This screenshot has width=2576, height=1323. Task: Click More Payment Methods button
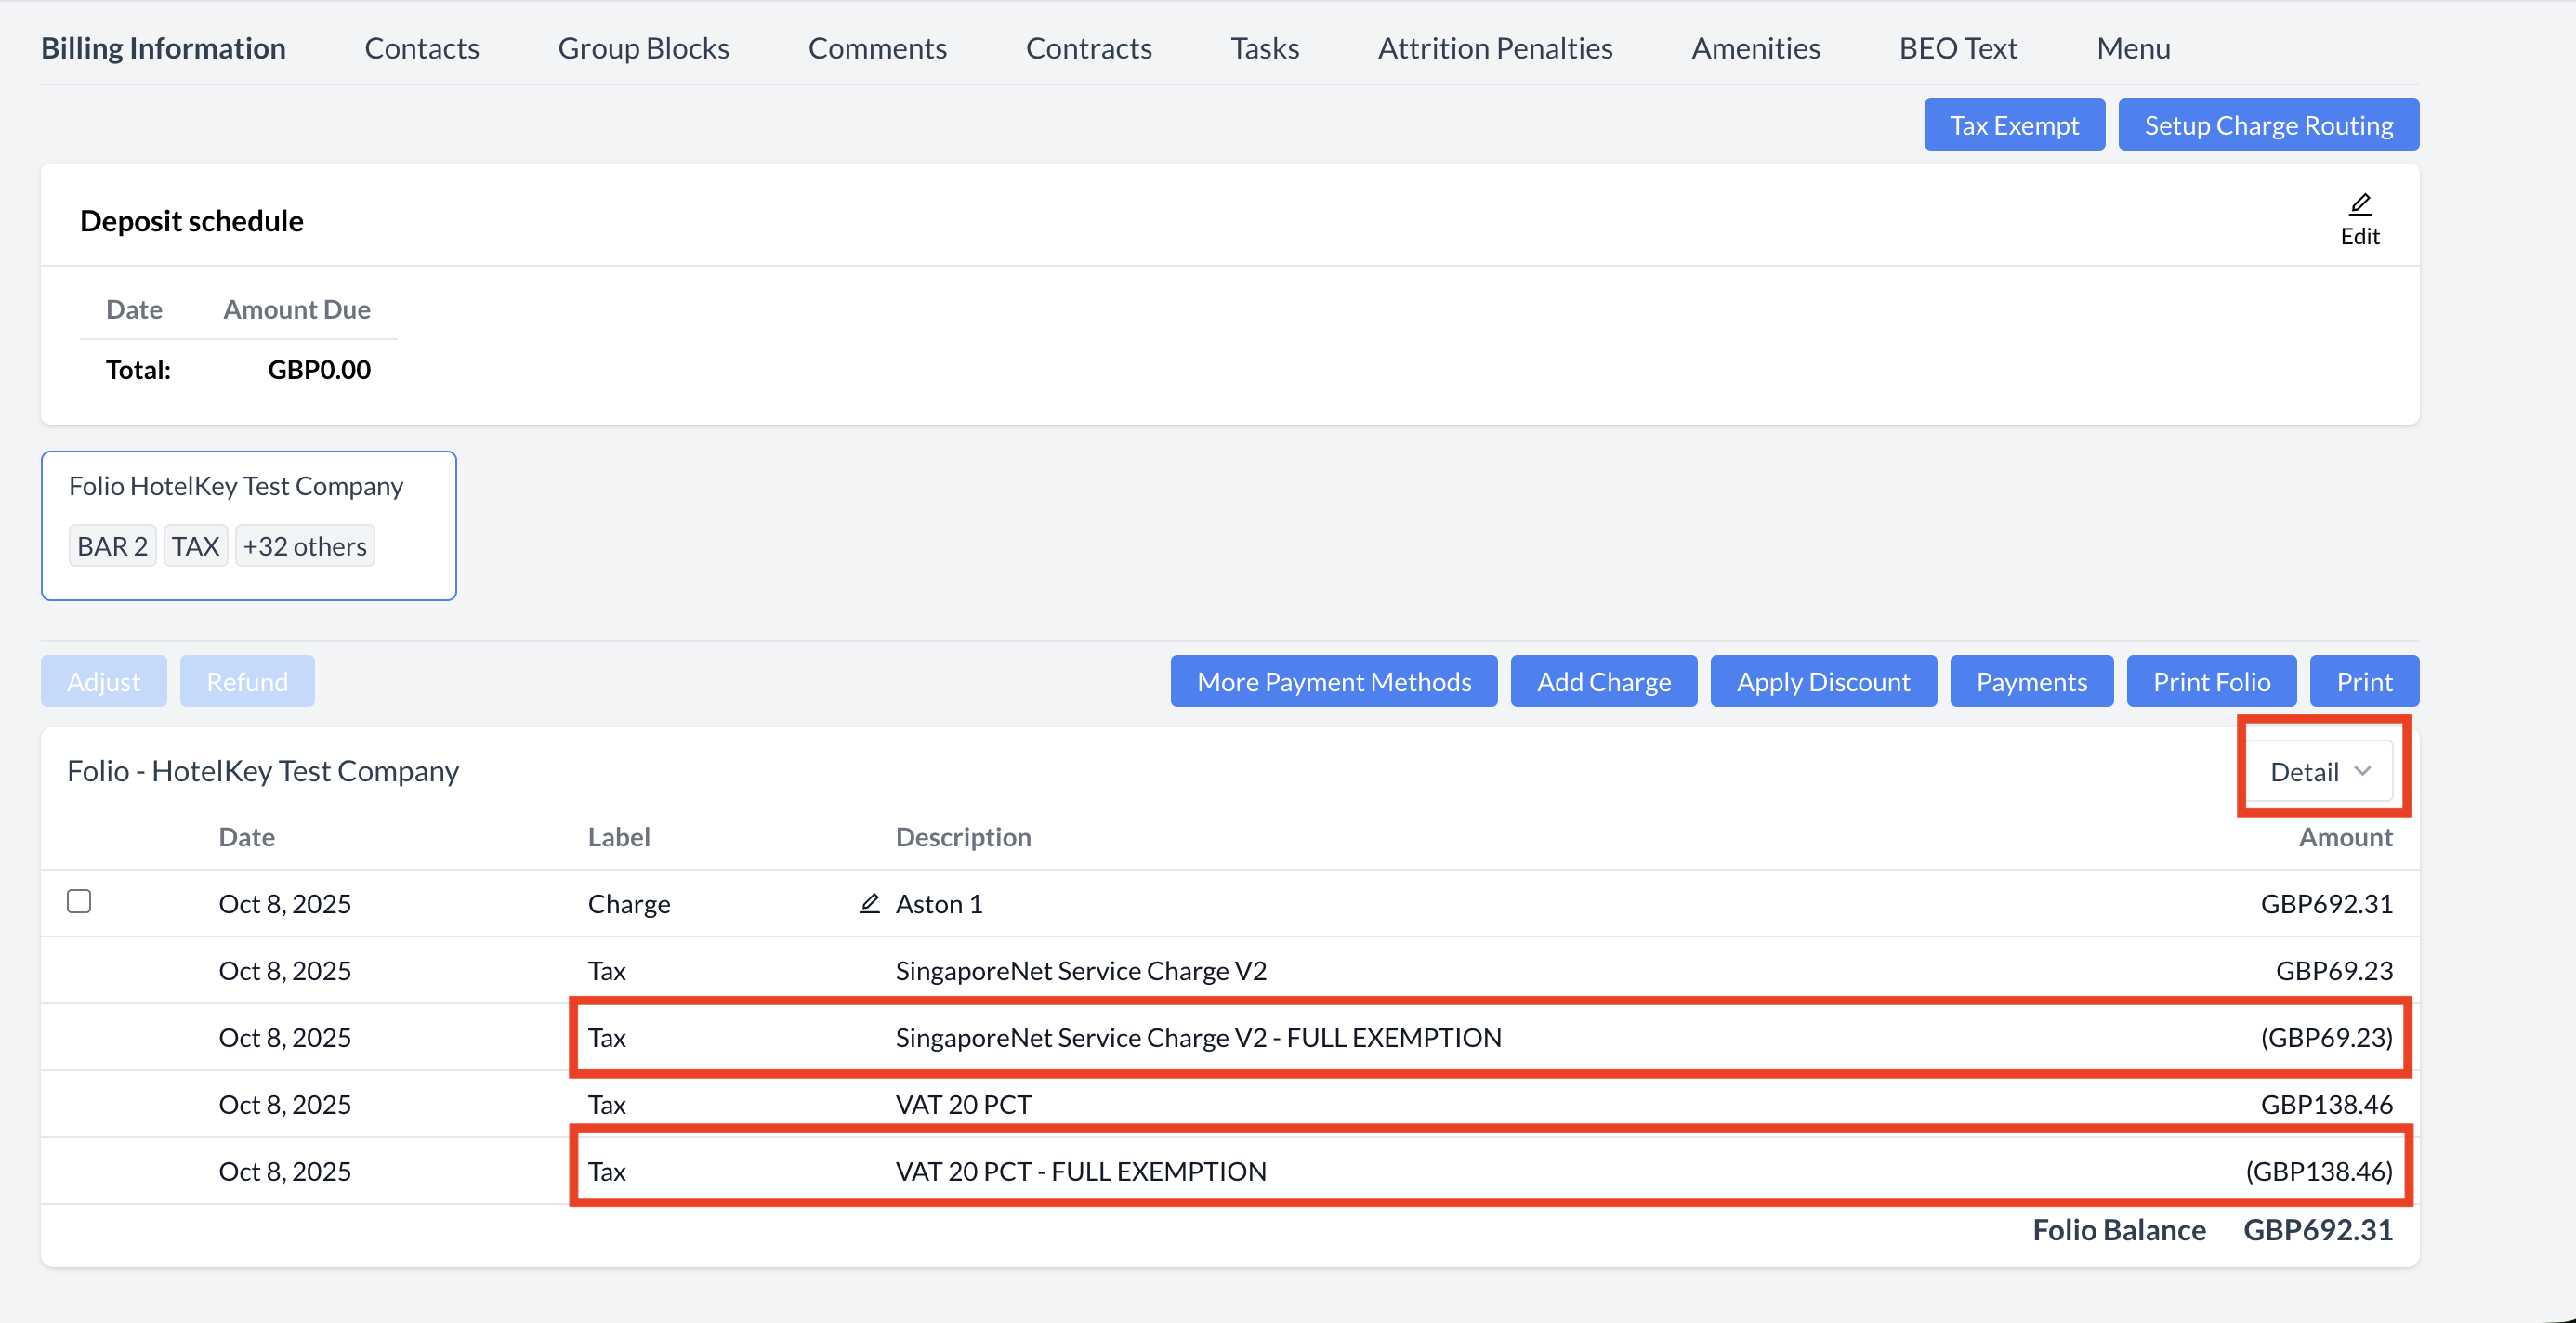[x=1333, y=682]
